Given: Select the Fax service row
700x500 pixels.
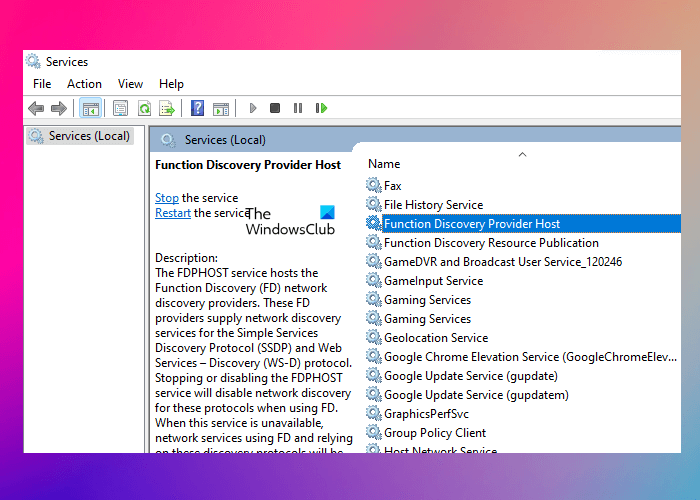Looking at the screenshot, I should click(523, 185).
